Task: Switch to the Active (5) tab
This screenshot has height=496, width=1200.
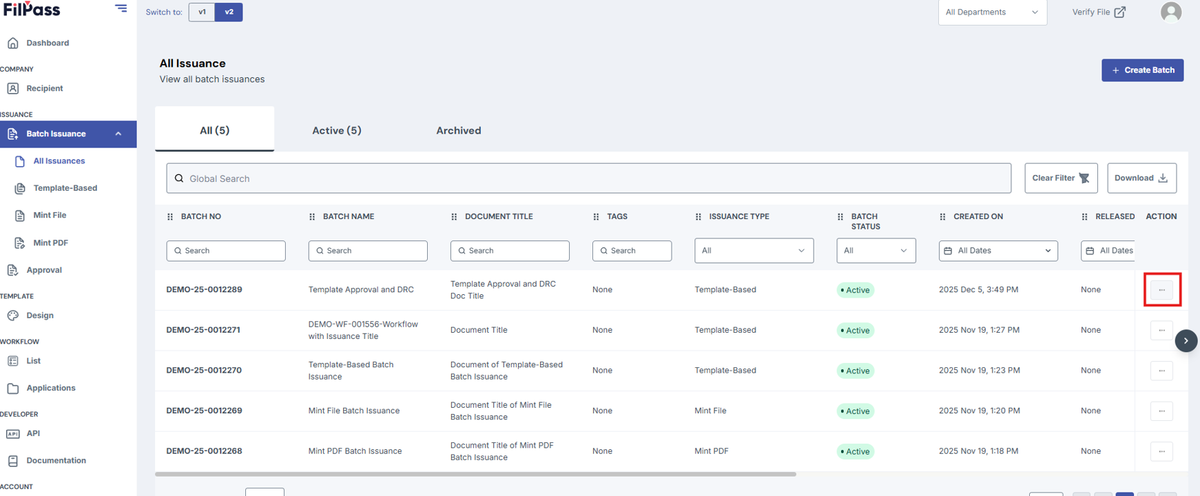Action: (x=336, y=130)
